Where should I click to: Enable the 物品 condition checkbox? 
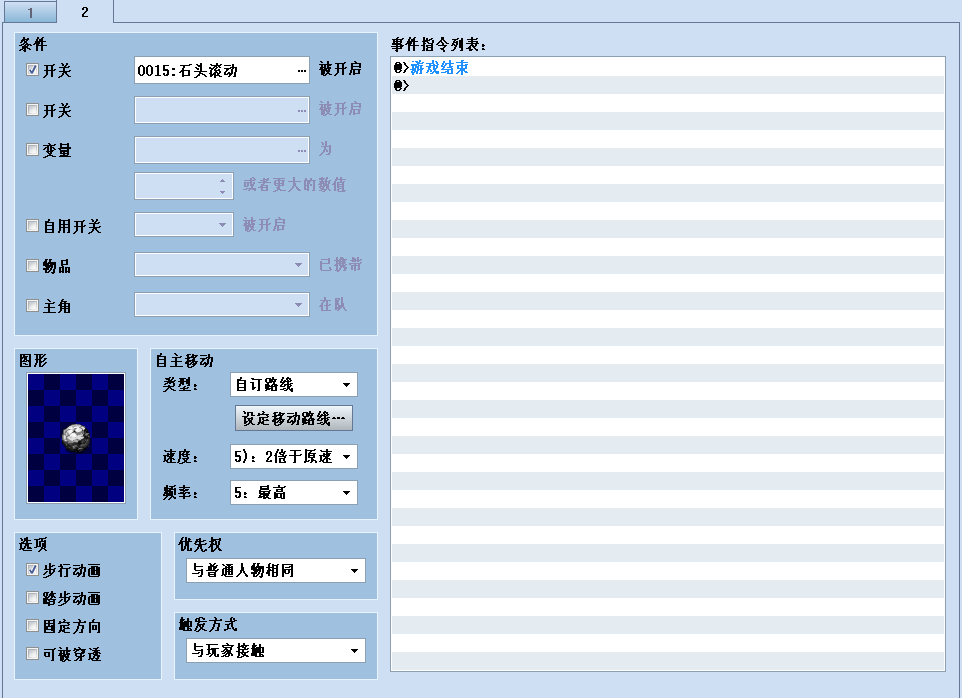tap(33, 266)
